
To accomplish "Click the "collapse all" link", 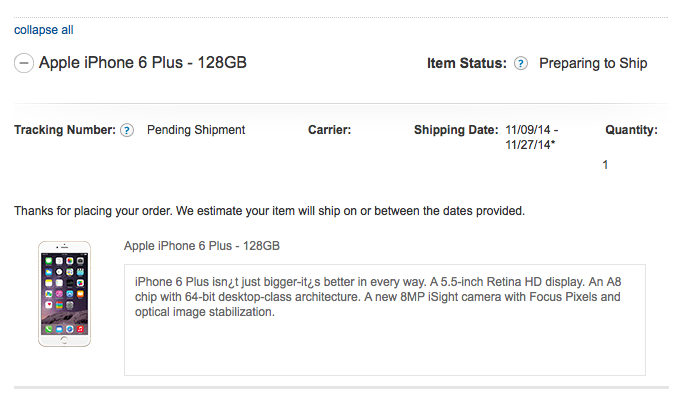I will pos(43,30).
